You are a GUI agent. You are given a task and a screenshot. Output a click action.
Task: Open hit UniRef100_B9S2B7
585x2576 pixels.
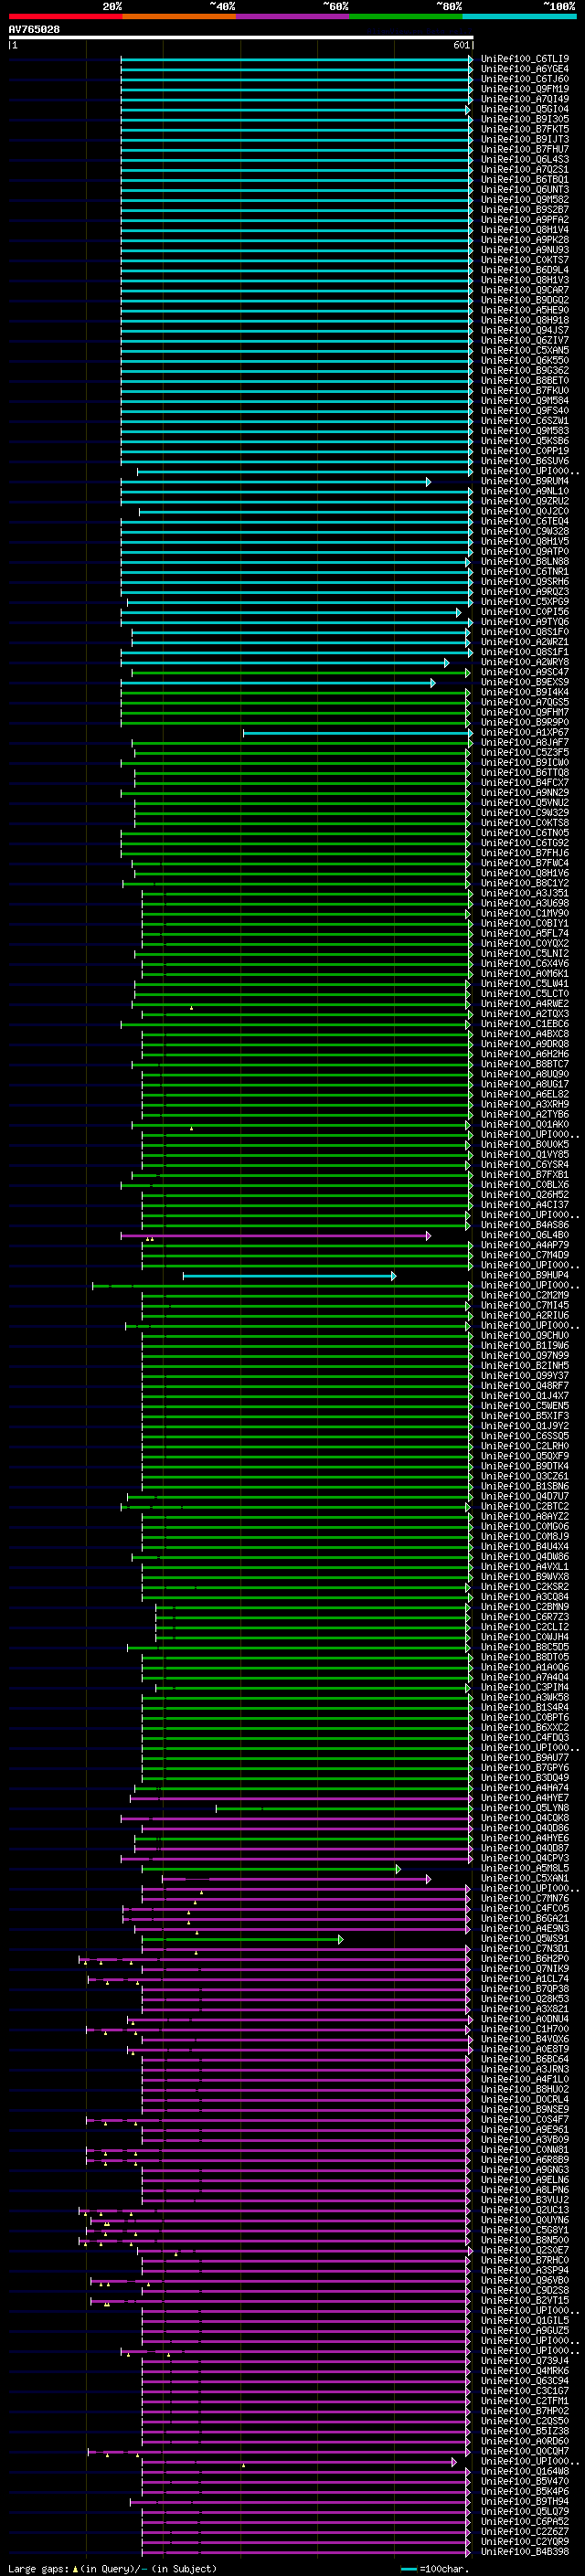(x=524, y=210)
